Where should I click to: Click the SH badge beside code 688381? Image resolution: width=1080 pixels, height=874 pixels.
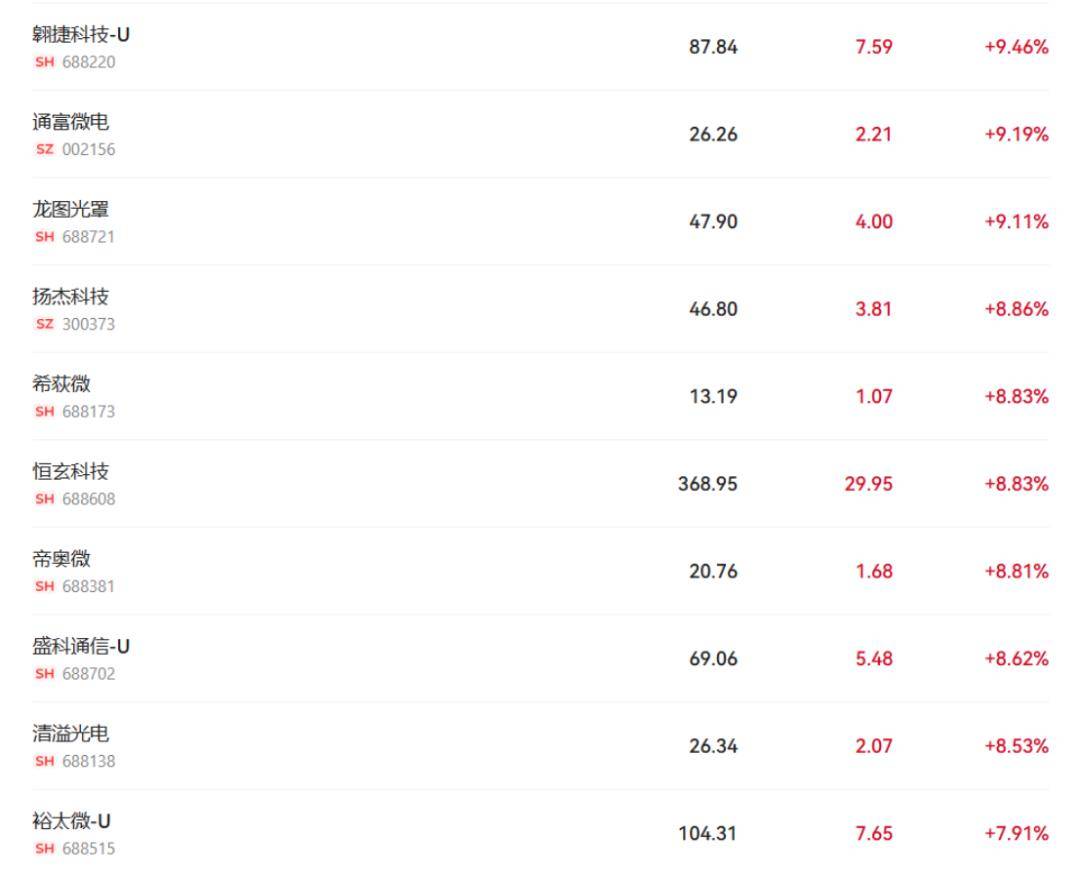[45, 587]
